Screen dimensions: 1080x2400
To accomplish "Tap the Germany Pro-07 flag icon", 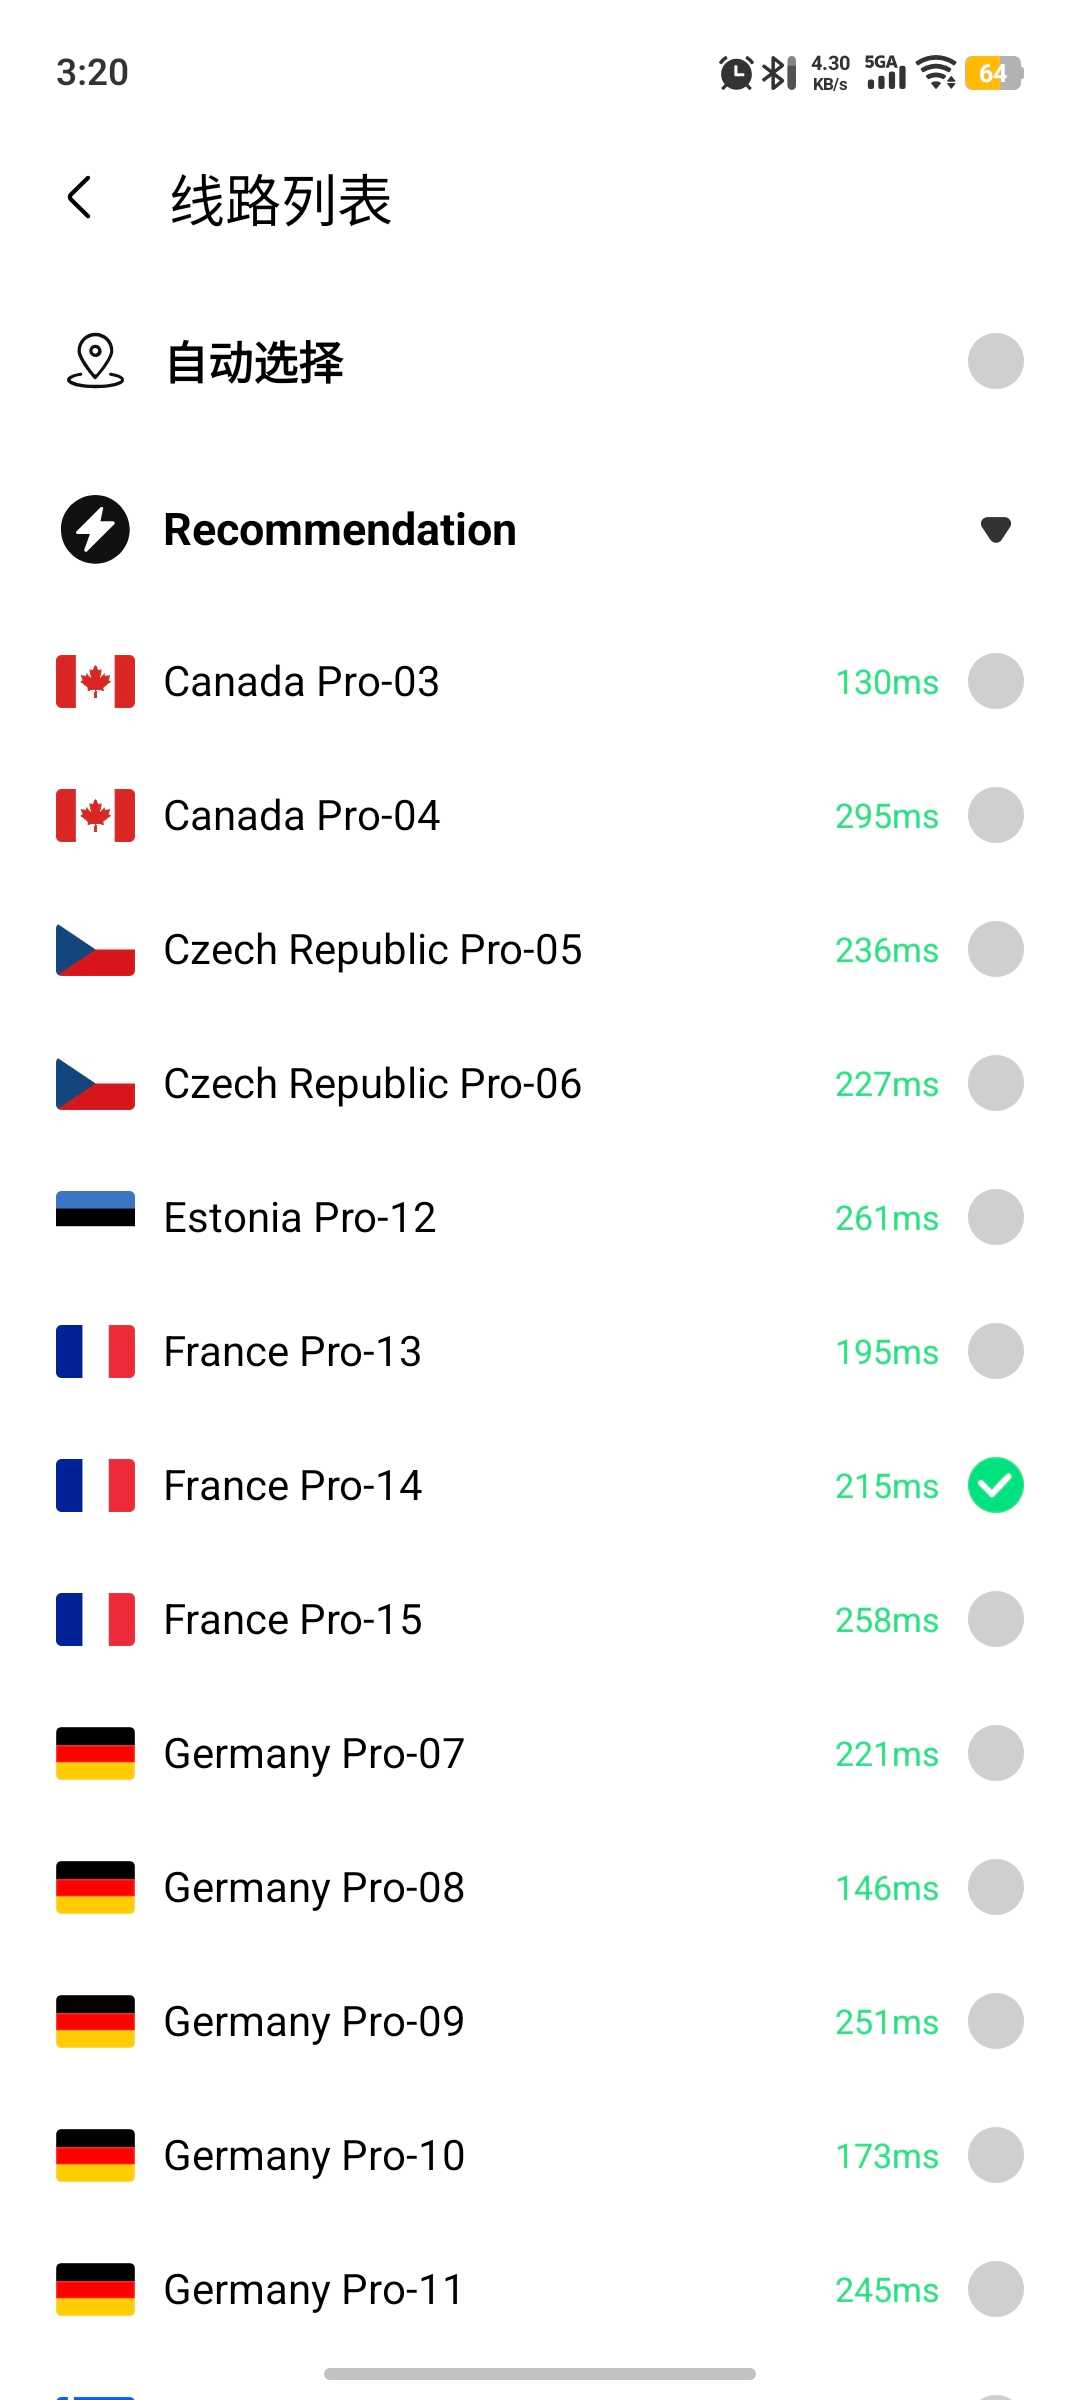I will (95, 1754).
